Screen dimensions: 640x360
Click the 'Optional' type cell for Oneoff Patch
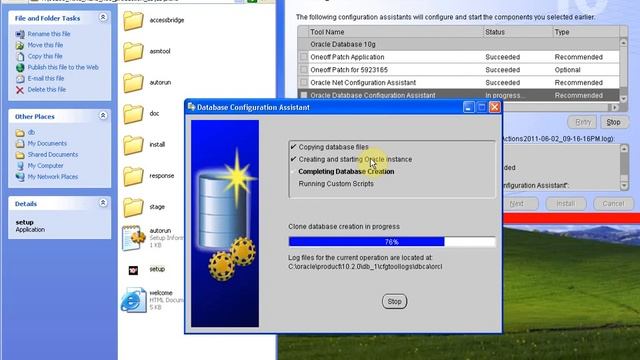[x=567, y=70]
